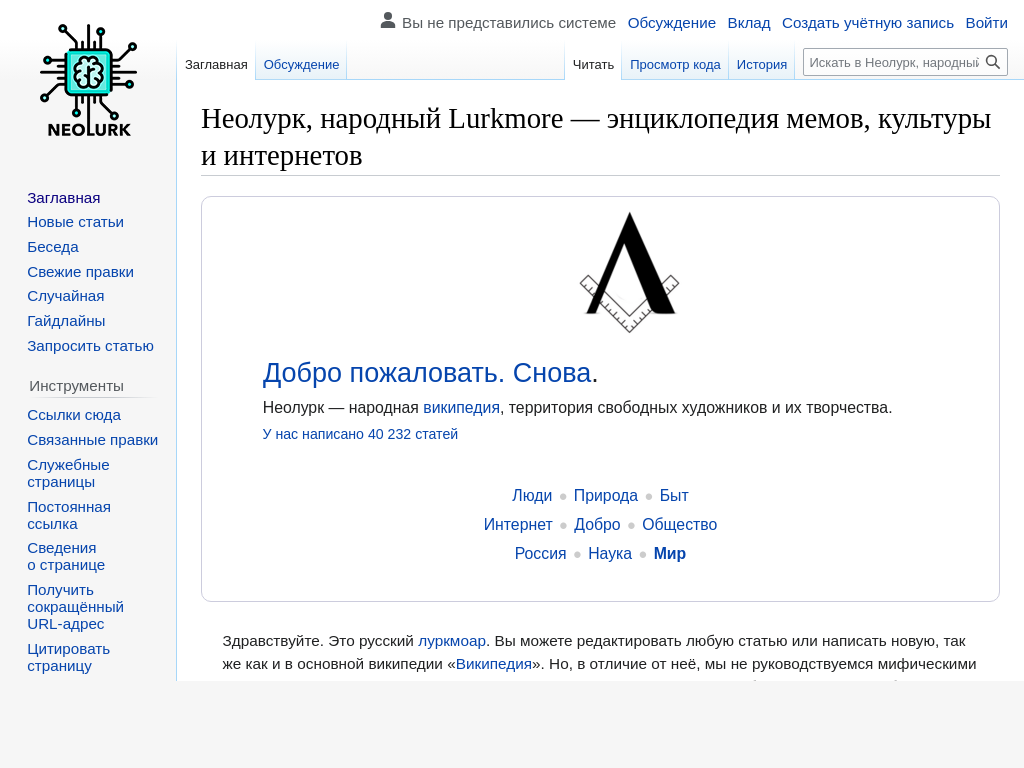
Task: Open the википедия link in the intro
Action: 461,408
